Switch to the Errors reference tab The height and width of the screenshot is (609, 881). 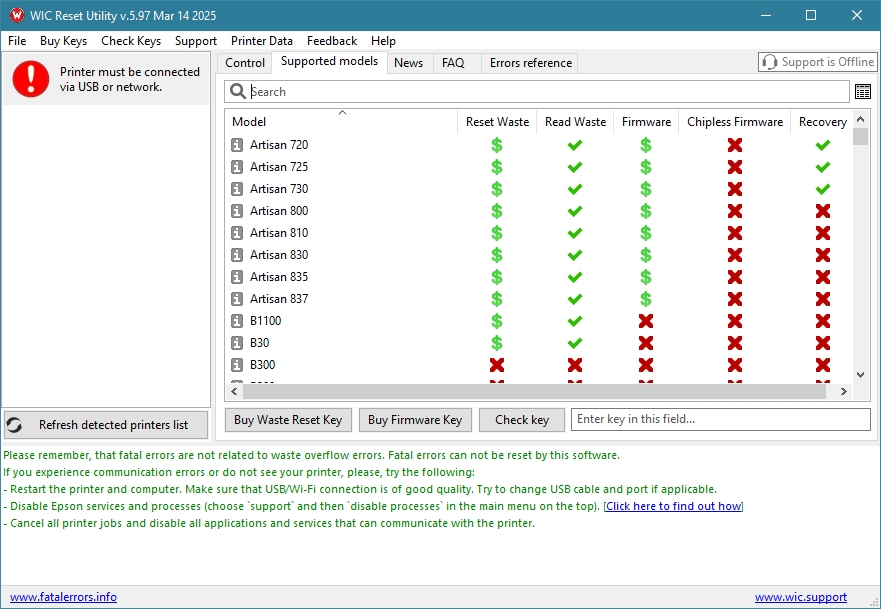[x=530, y=63]
